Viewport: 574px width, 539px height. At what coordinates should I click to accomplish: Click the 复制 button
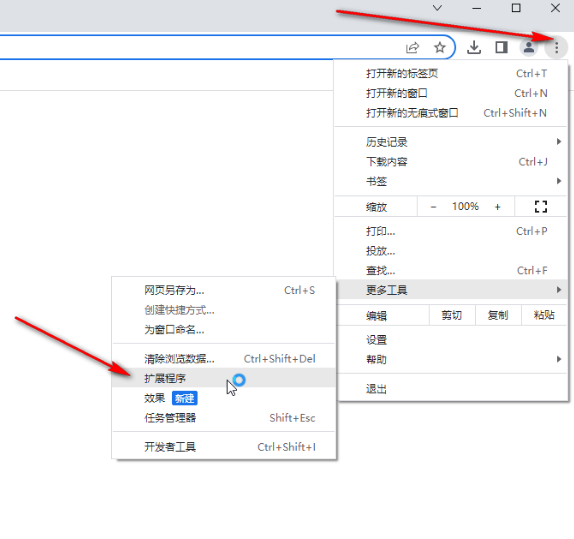(x=498, y=315)
